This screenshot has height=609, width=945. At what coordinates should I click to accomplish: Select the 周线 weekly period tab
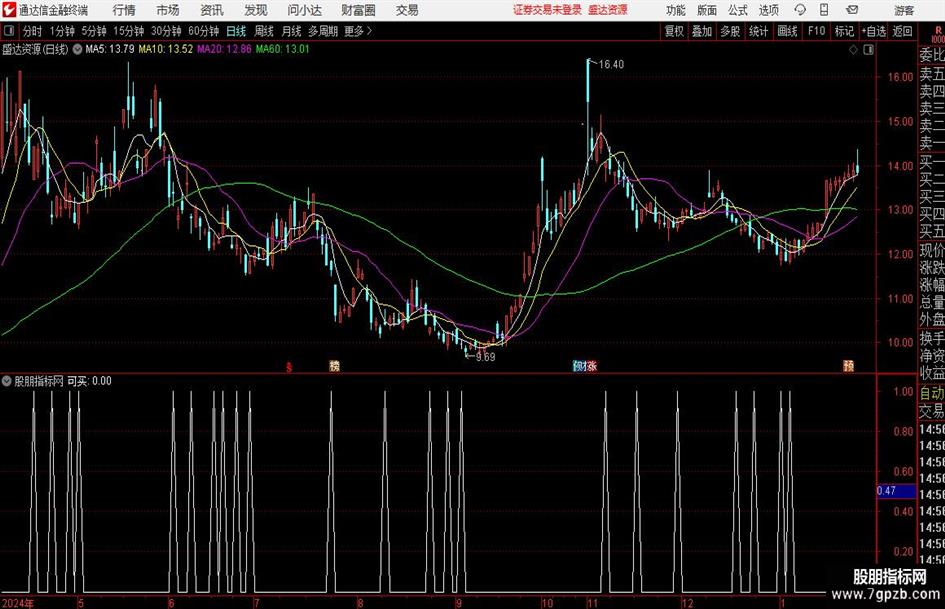[x=263, y=31]
